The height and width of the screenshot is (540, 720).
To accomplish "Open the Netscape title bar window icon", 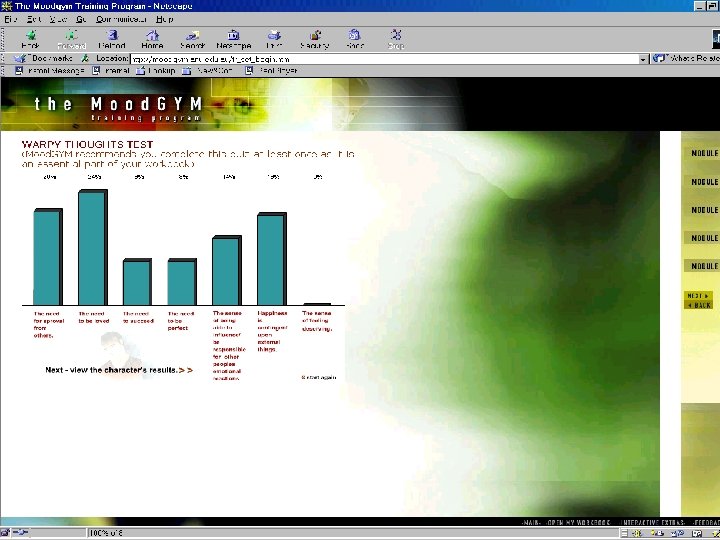I will [x=6, y=6].
